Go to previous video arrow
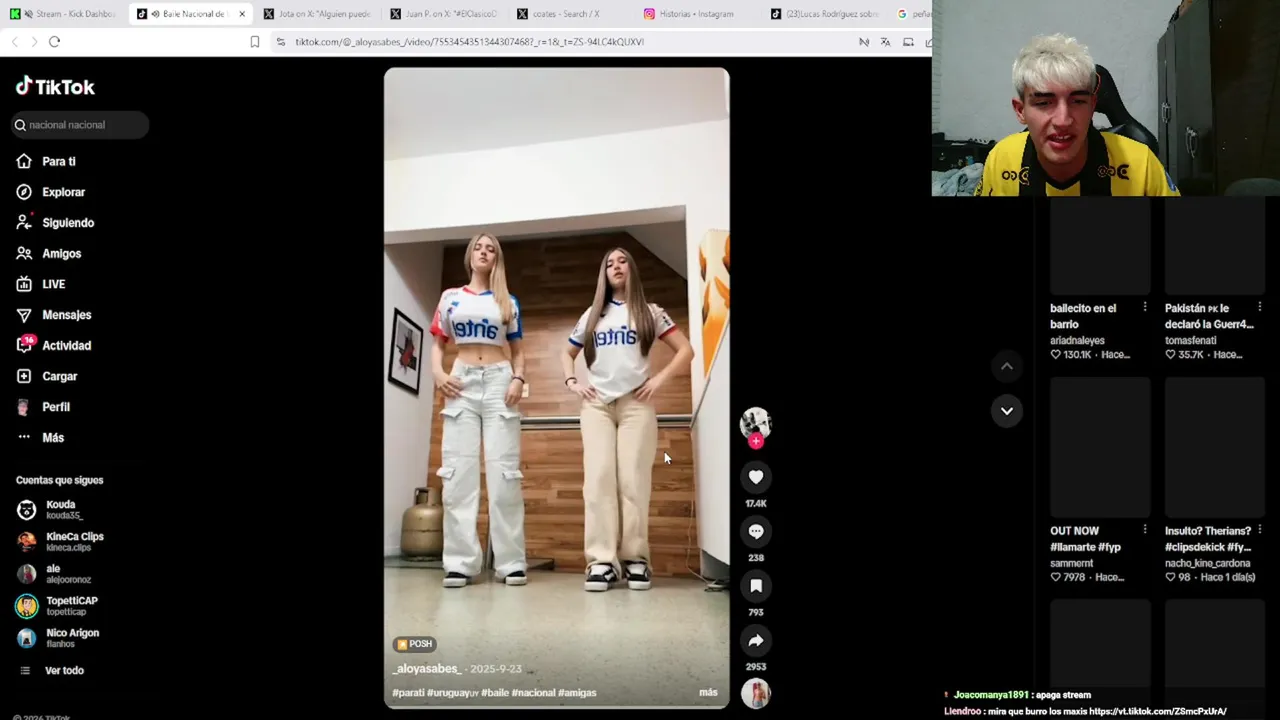This screenshot has height=720, width=1280. 1007,367
